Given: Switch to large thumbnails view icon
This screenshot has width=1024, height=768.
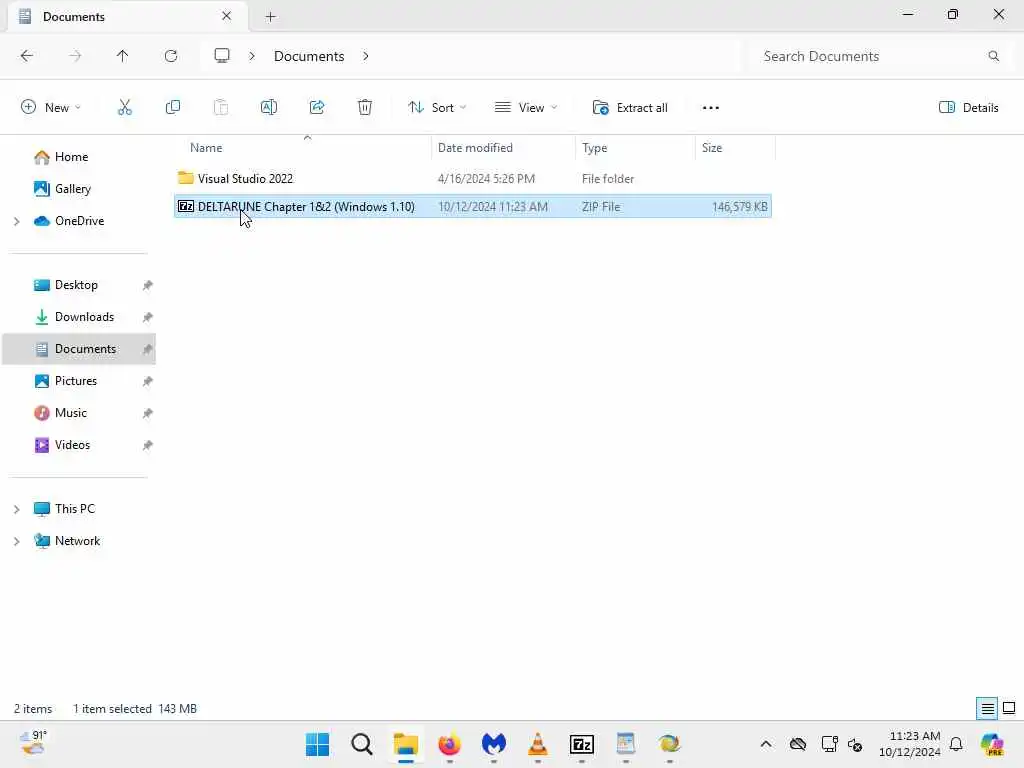Looking at the screenshot, I should tap(1009, 709).
